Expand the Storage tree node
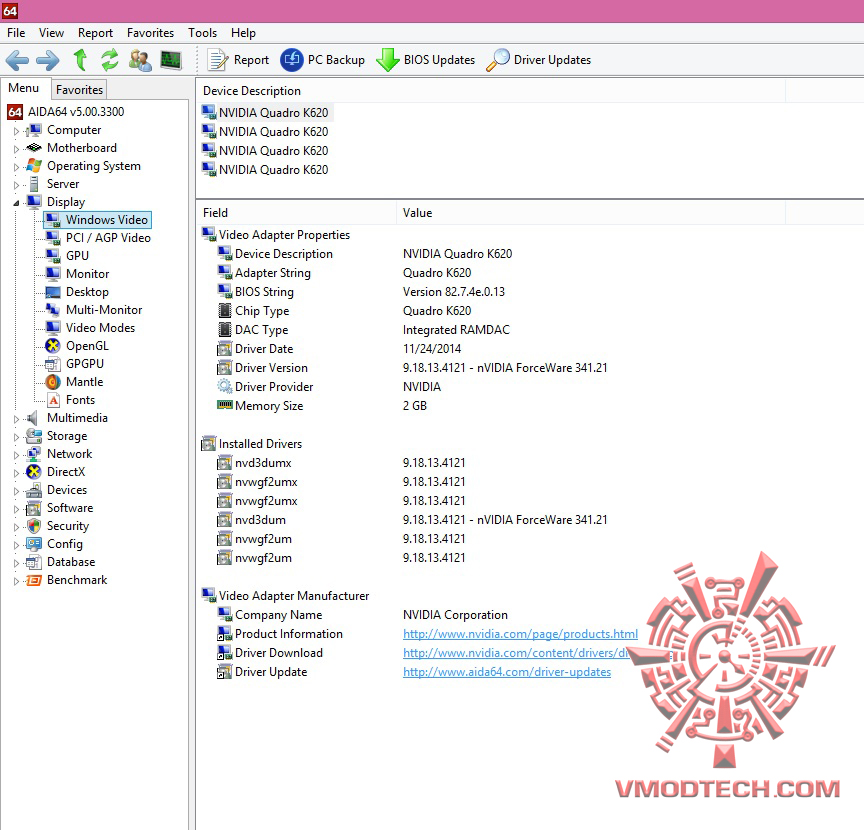Image resolution: width=864 pixels, height=830 pixels. coord(16,437)
